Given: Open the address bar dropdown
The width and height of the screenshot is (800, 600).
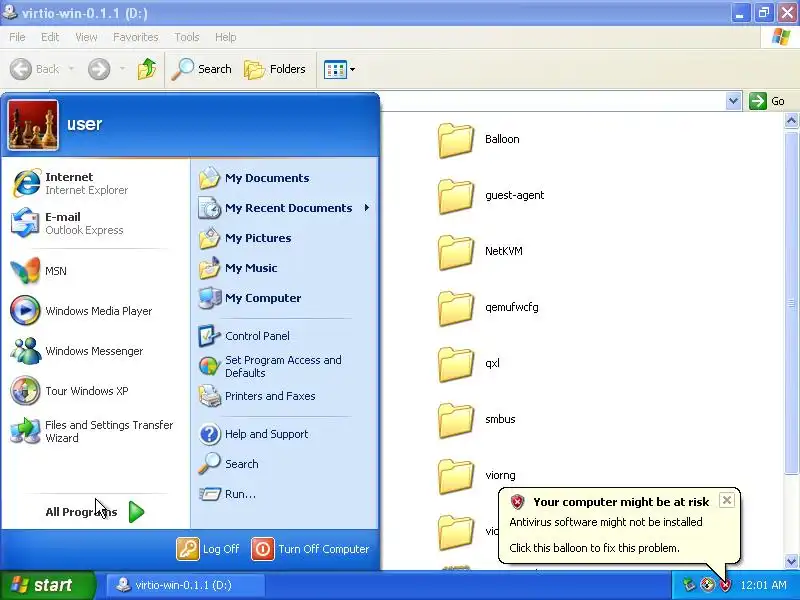Looking at the screenshot, I should [x=733, y=101].
